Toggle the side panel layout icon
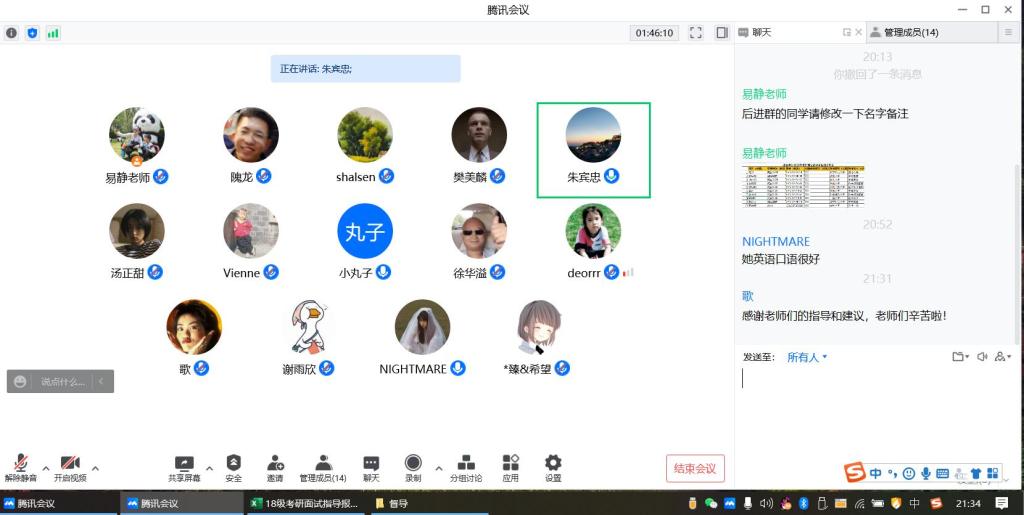Screen dimensions: 1024x515 click(722, 33)
